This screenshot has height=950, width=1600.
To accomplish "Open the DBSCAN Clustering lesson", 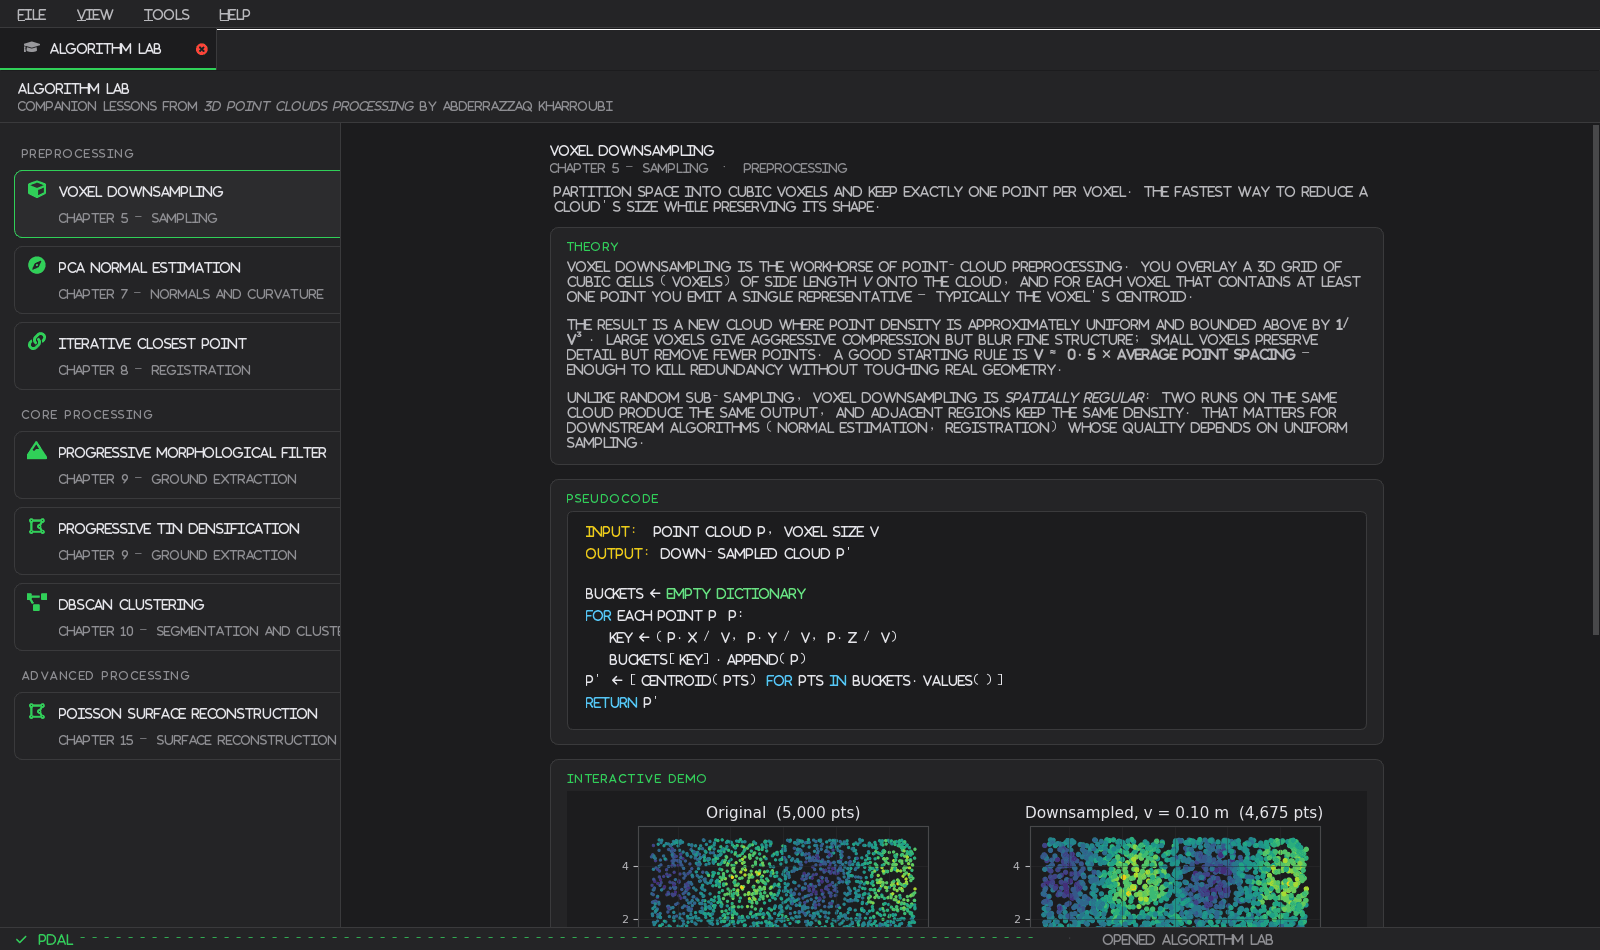I will coord(177,617).
